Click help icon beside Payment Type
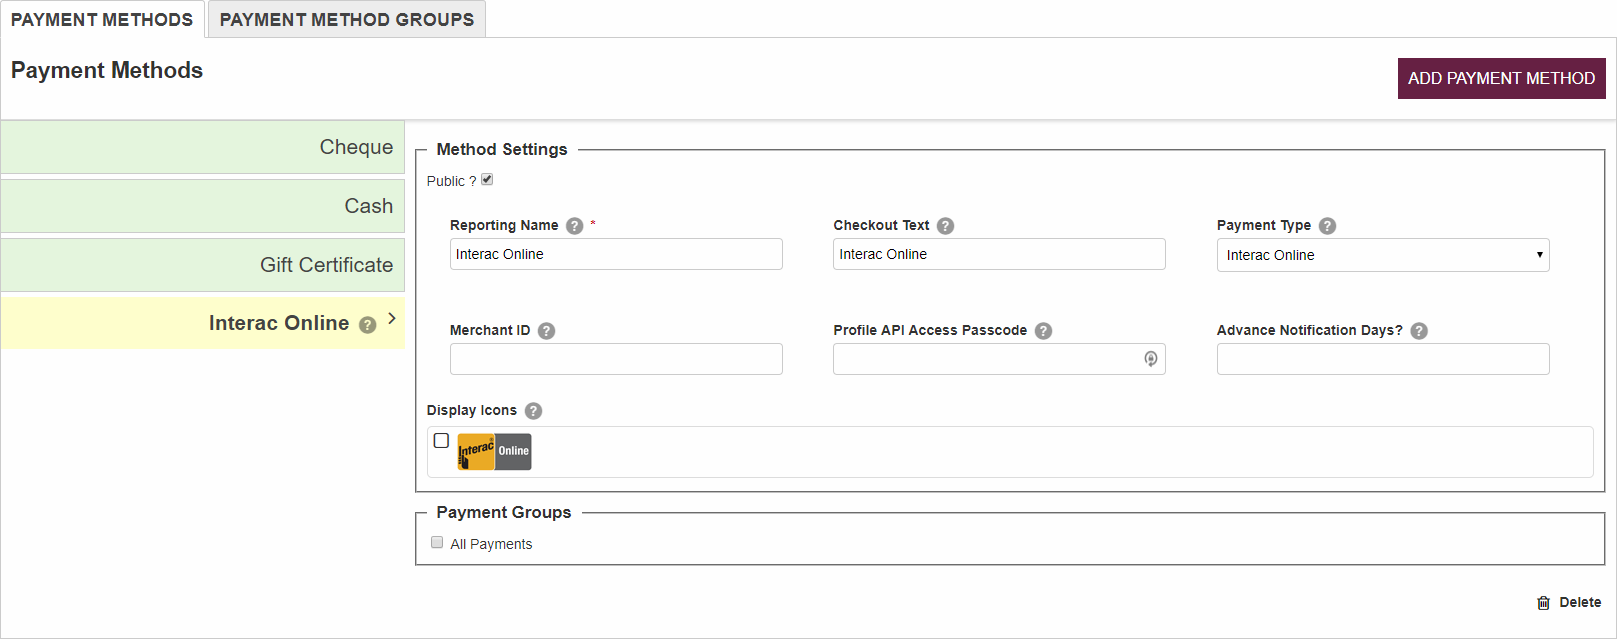The image size is (1617, 639). pos(1327,226)
